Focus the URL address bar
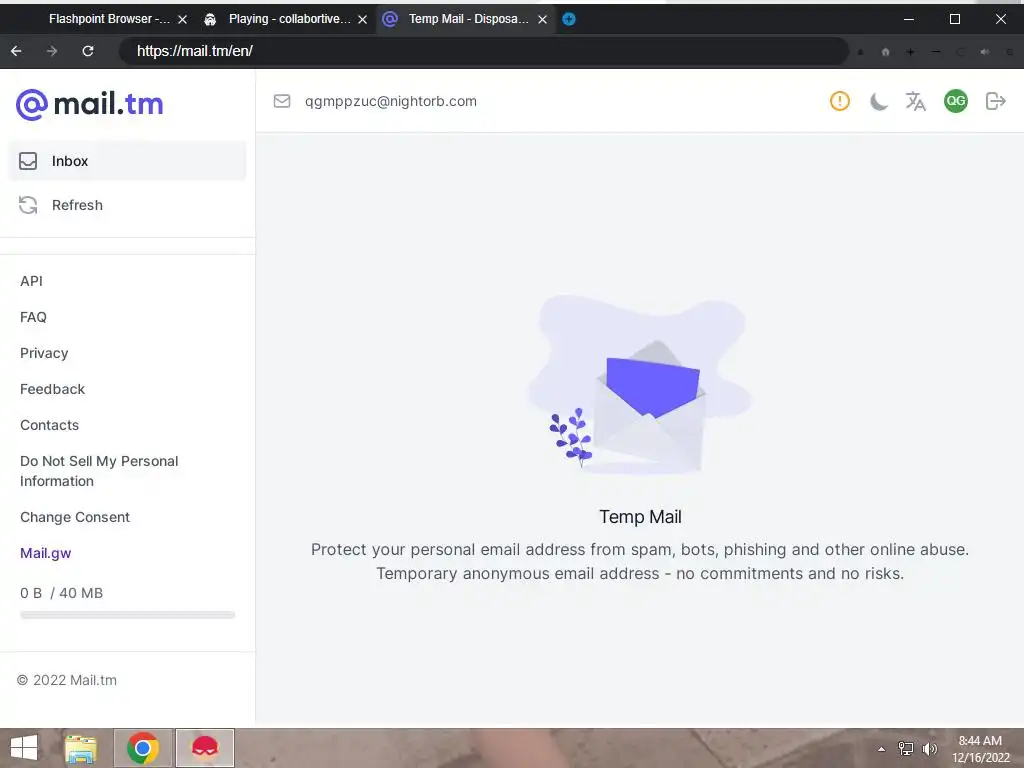Image resolution: width=1024 pixels, height=768 pixels. (483, 51)
